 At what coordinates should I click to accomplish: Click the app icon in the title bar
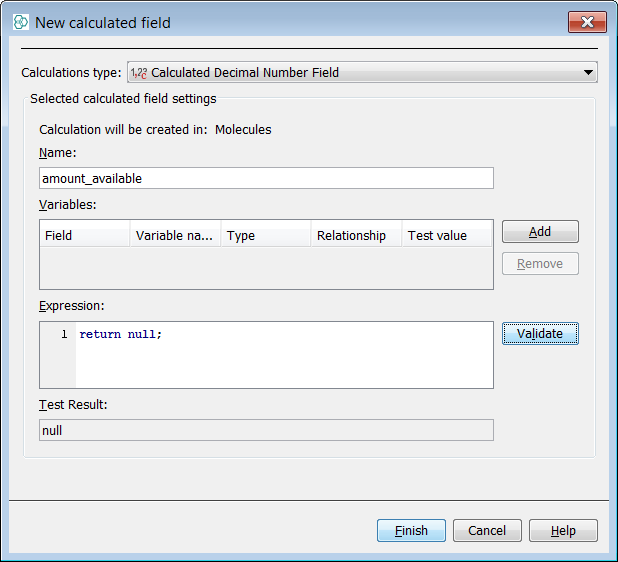21,22
